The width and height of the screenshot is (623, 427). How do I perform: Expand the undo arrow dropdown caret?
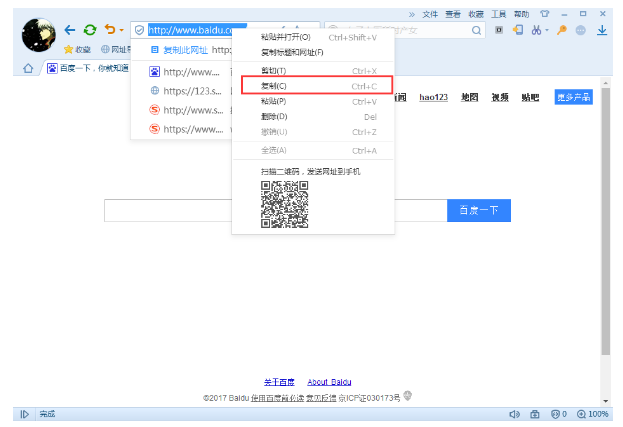click(x=122, y=30)
